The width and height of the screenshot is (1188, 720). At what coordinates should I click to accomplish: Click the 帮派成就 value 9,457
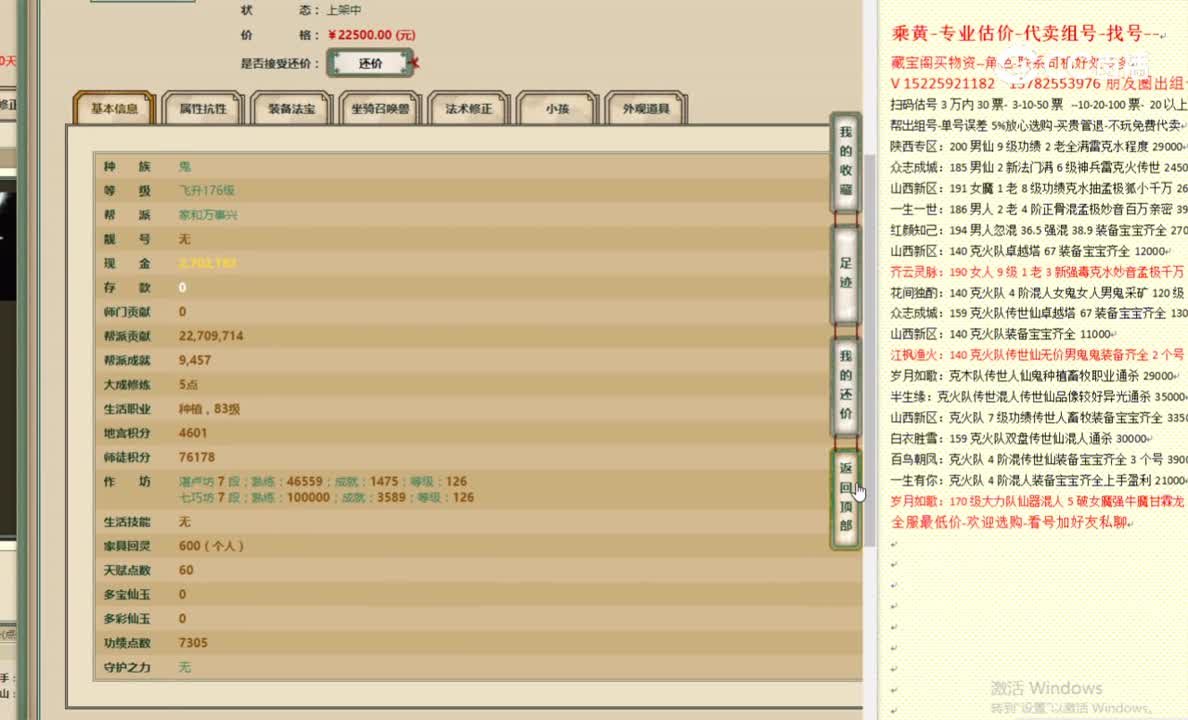point(195,360)
